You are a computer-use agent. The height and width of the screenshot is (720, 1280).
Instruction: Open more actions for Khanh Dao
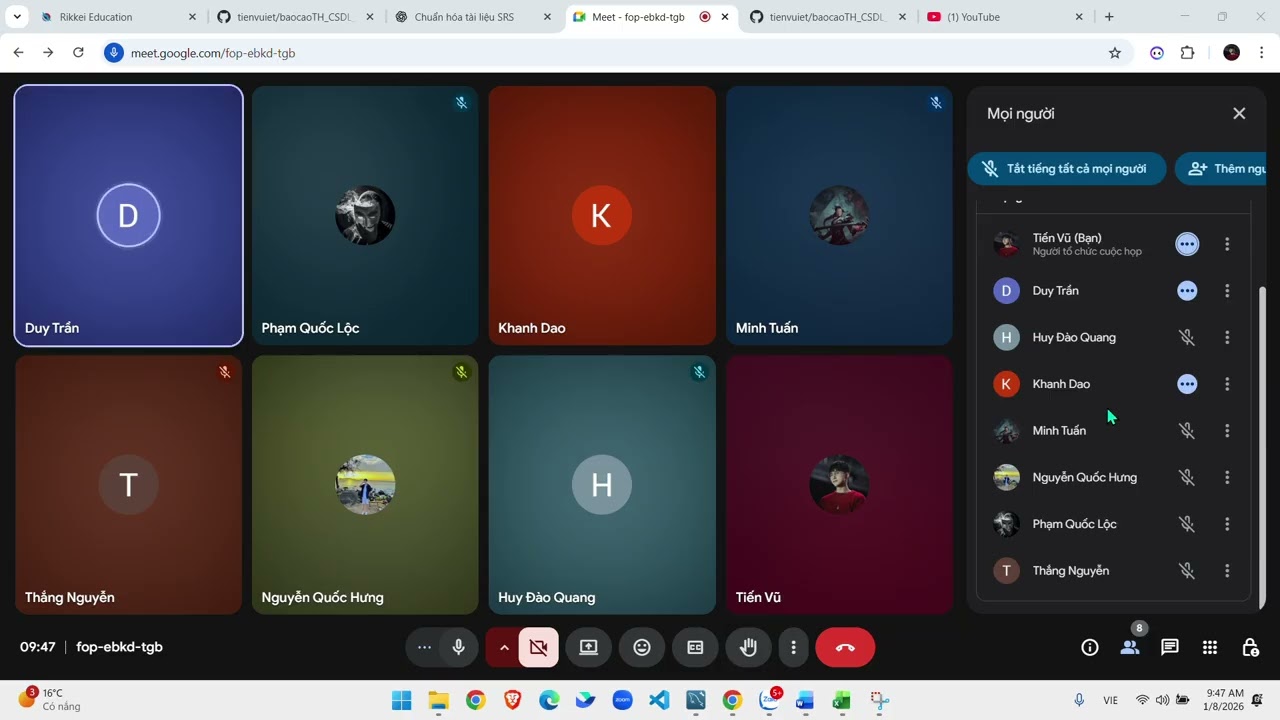(x=1227, y=384)
